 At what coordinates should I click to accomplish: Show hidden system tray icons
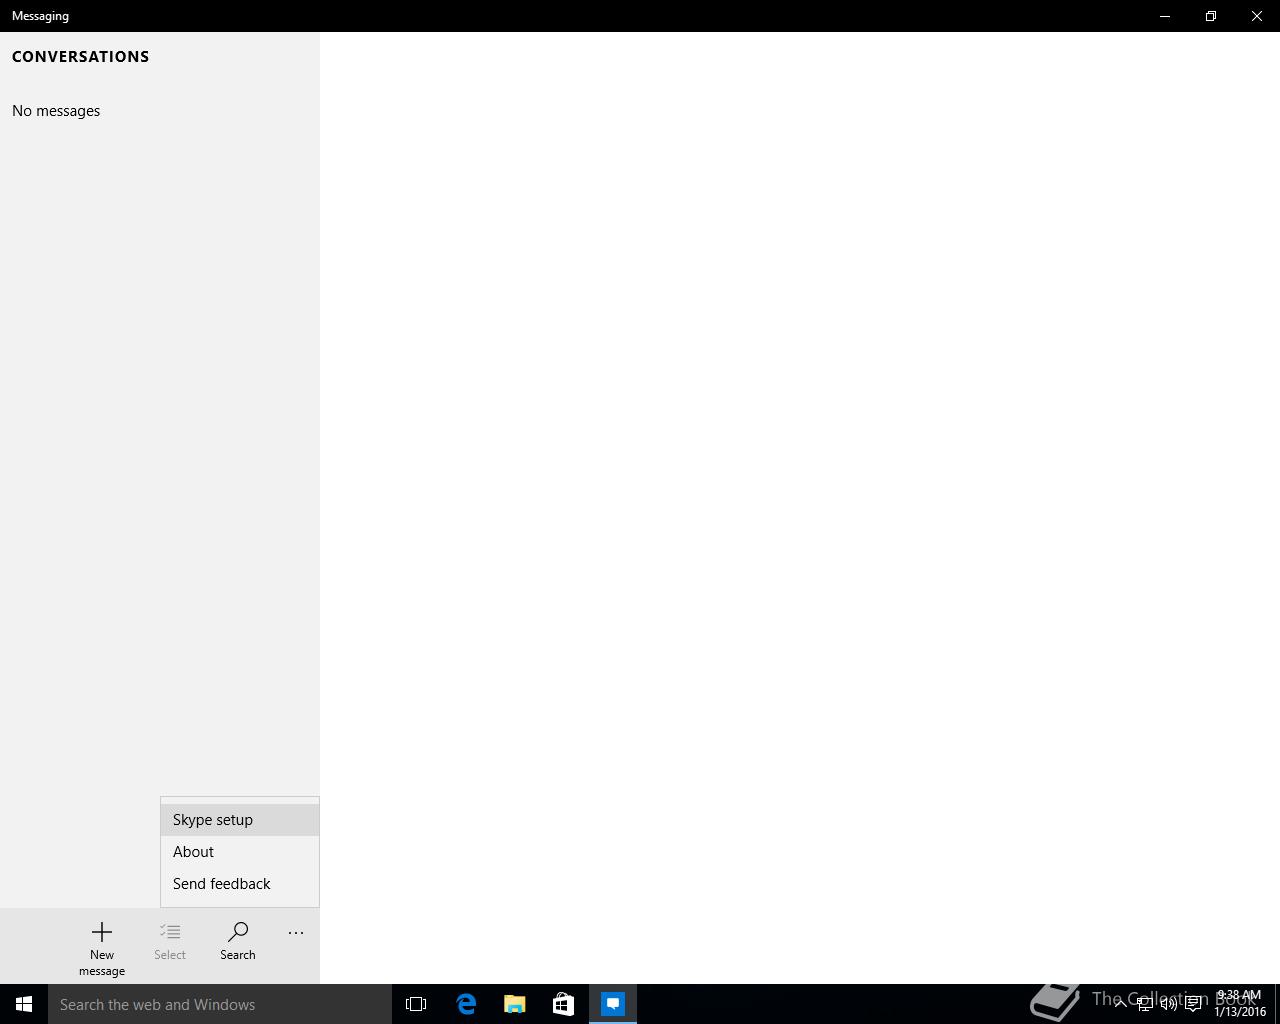pyautogui.click(x=1120, y=1003)
